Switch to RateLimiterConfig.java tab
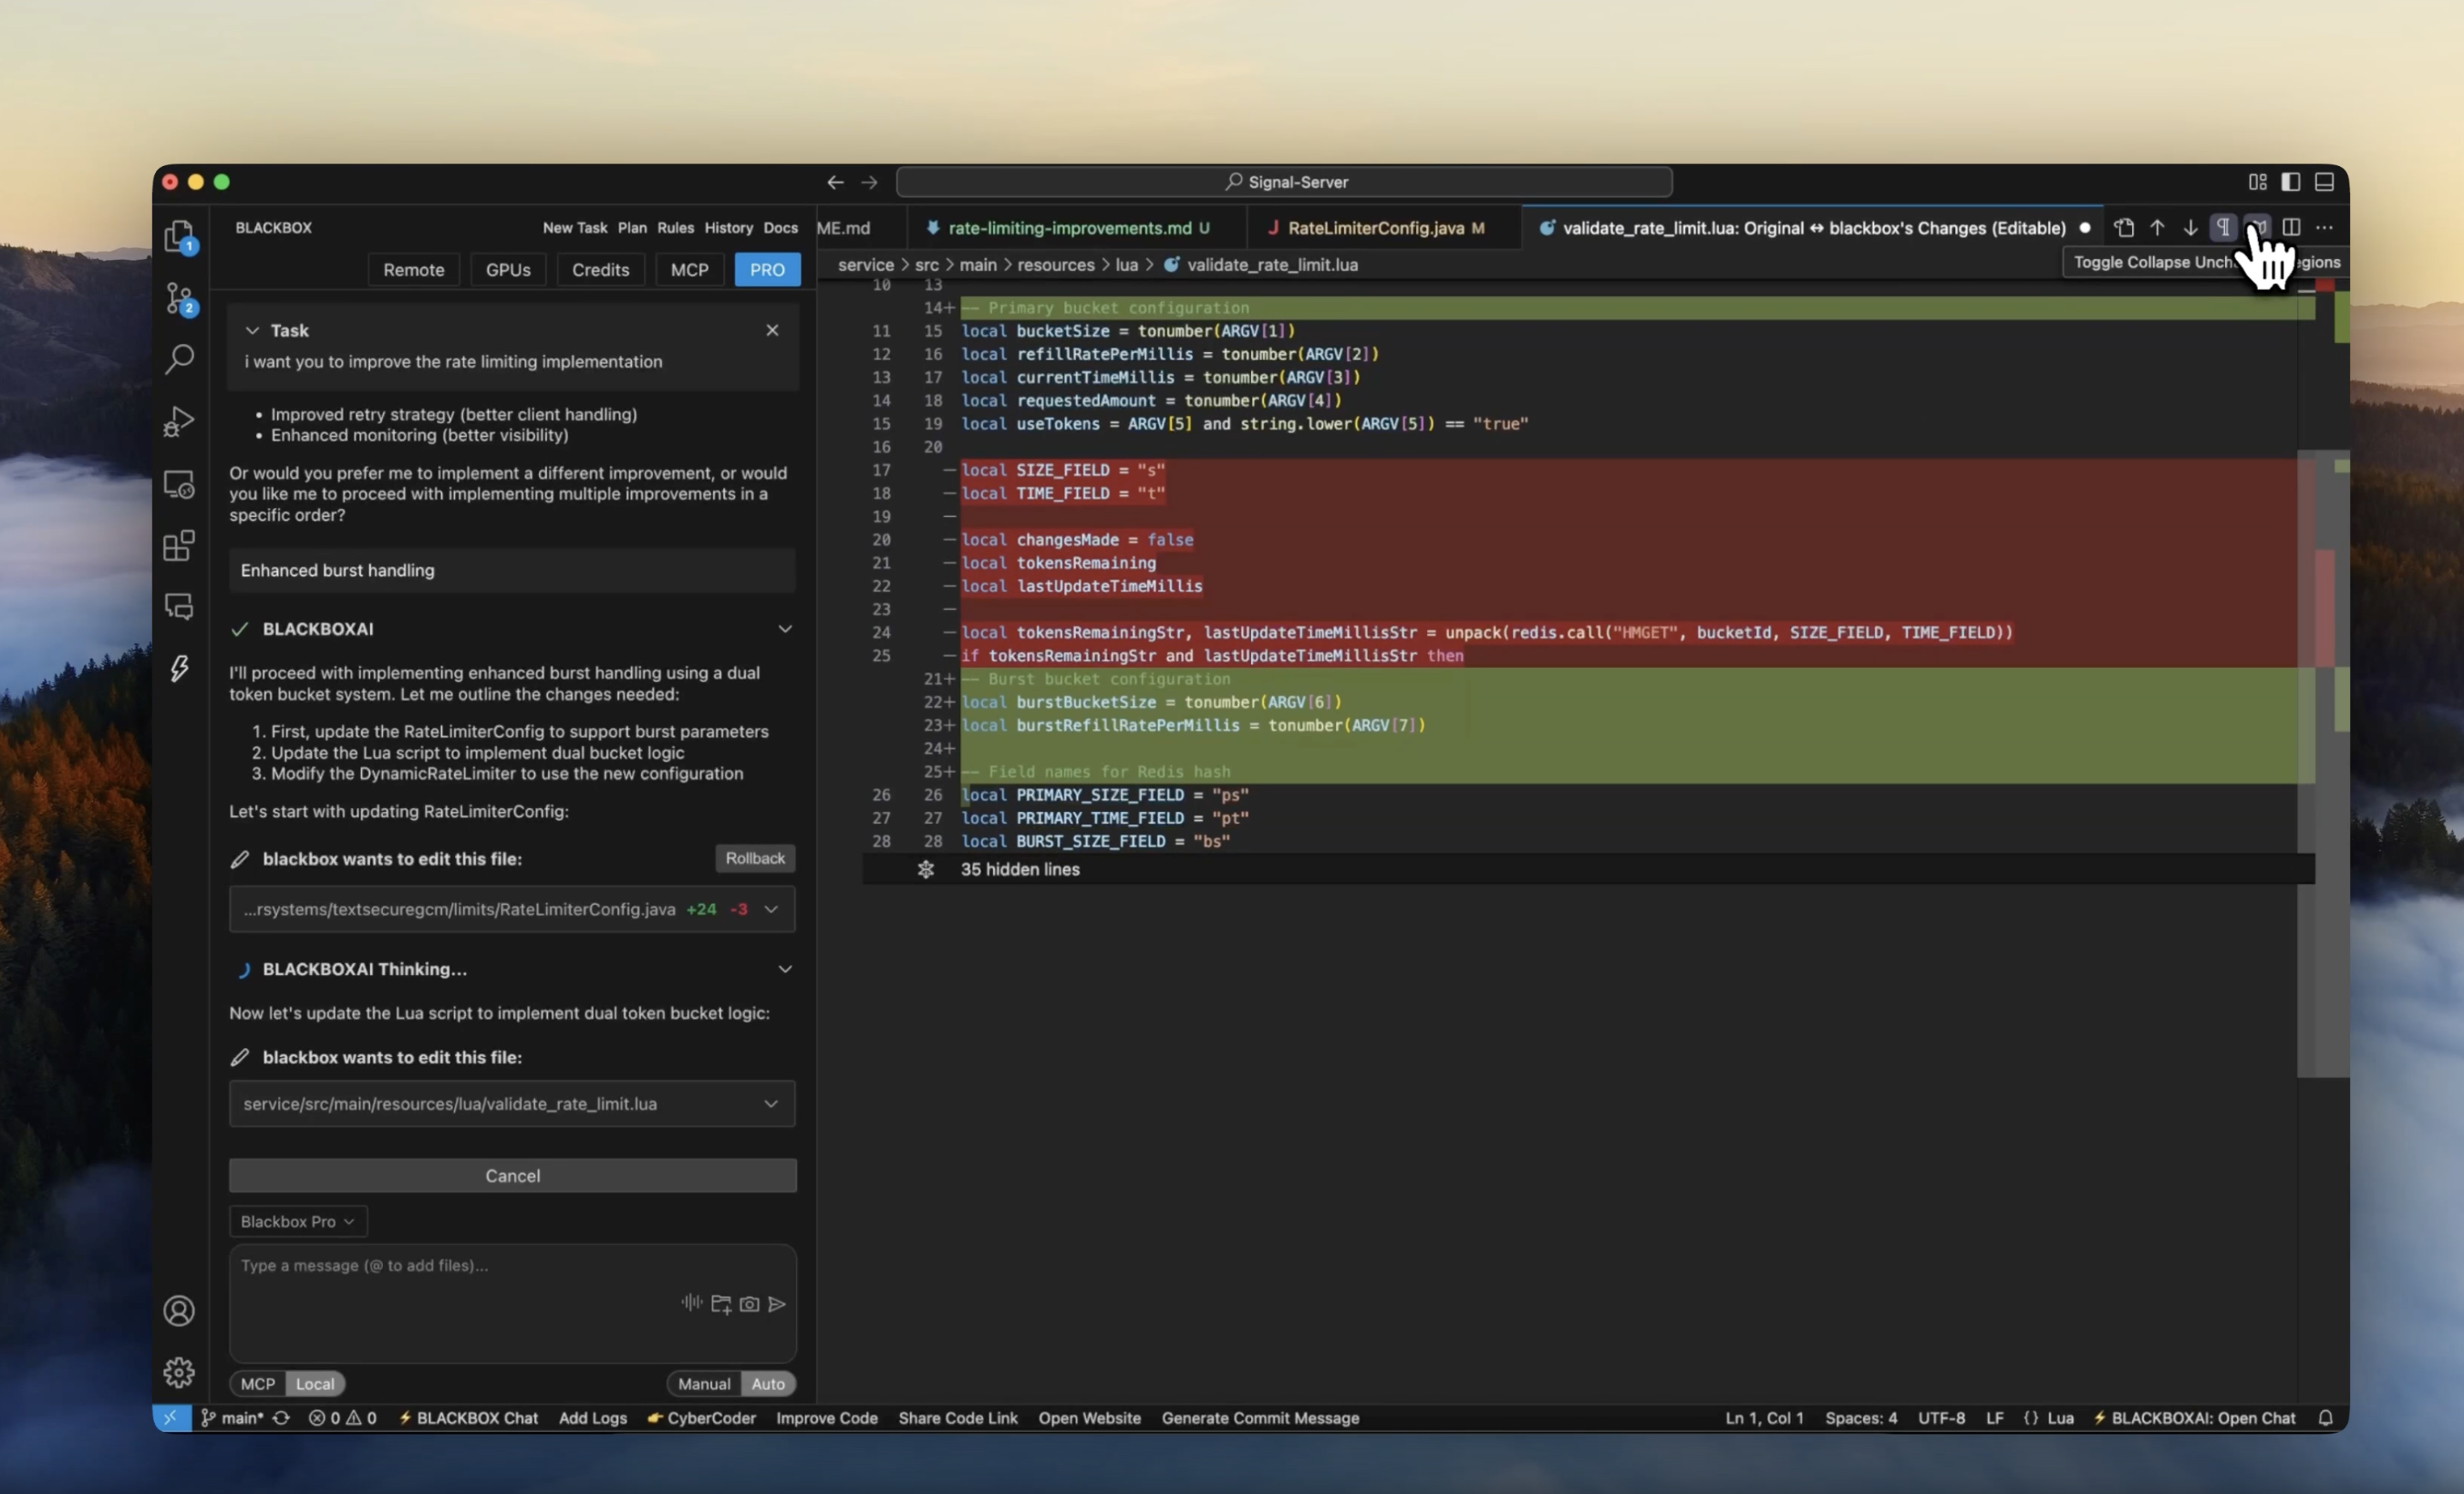 pos(1385,228)
